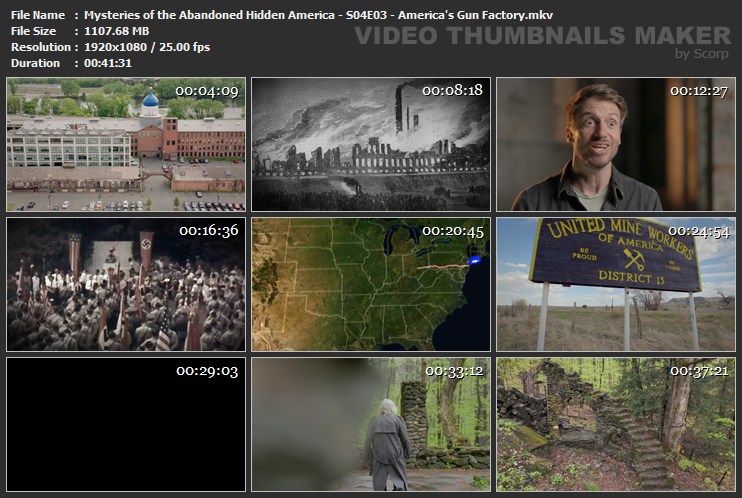Click the timestamp 00:24:54
This screenshot has width=742, height=498.
click(x=698, y=231)
